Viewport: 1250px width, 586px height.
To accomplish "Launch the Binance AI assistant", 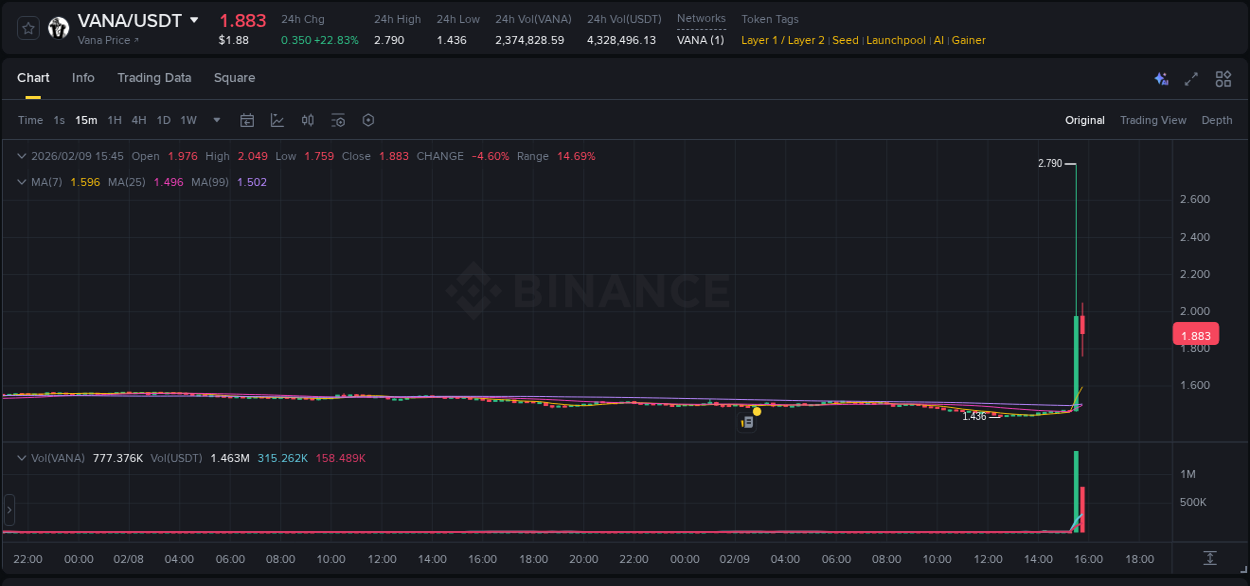I will pyautogui.click(x=1161, y=78).
